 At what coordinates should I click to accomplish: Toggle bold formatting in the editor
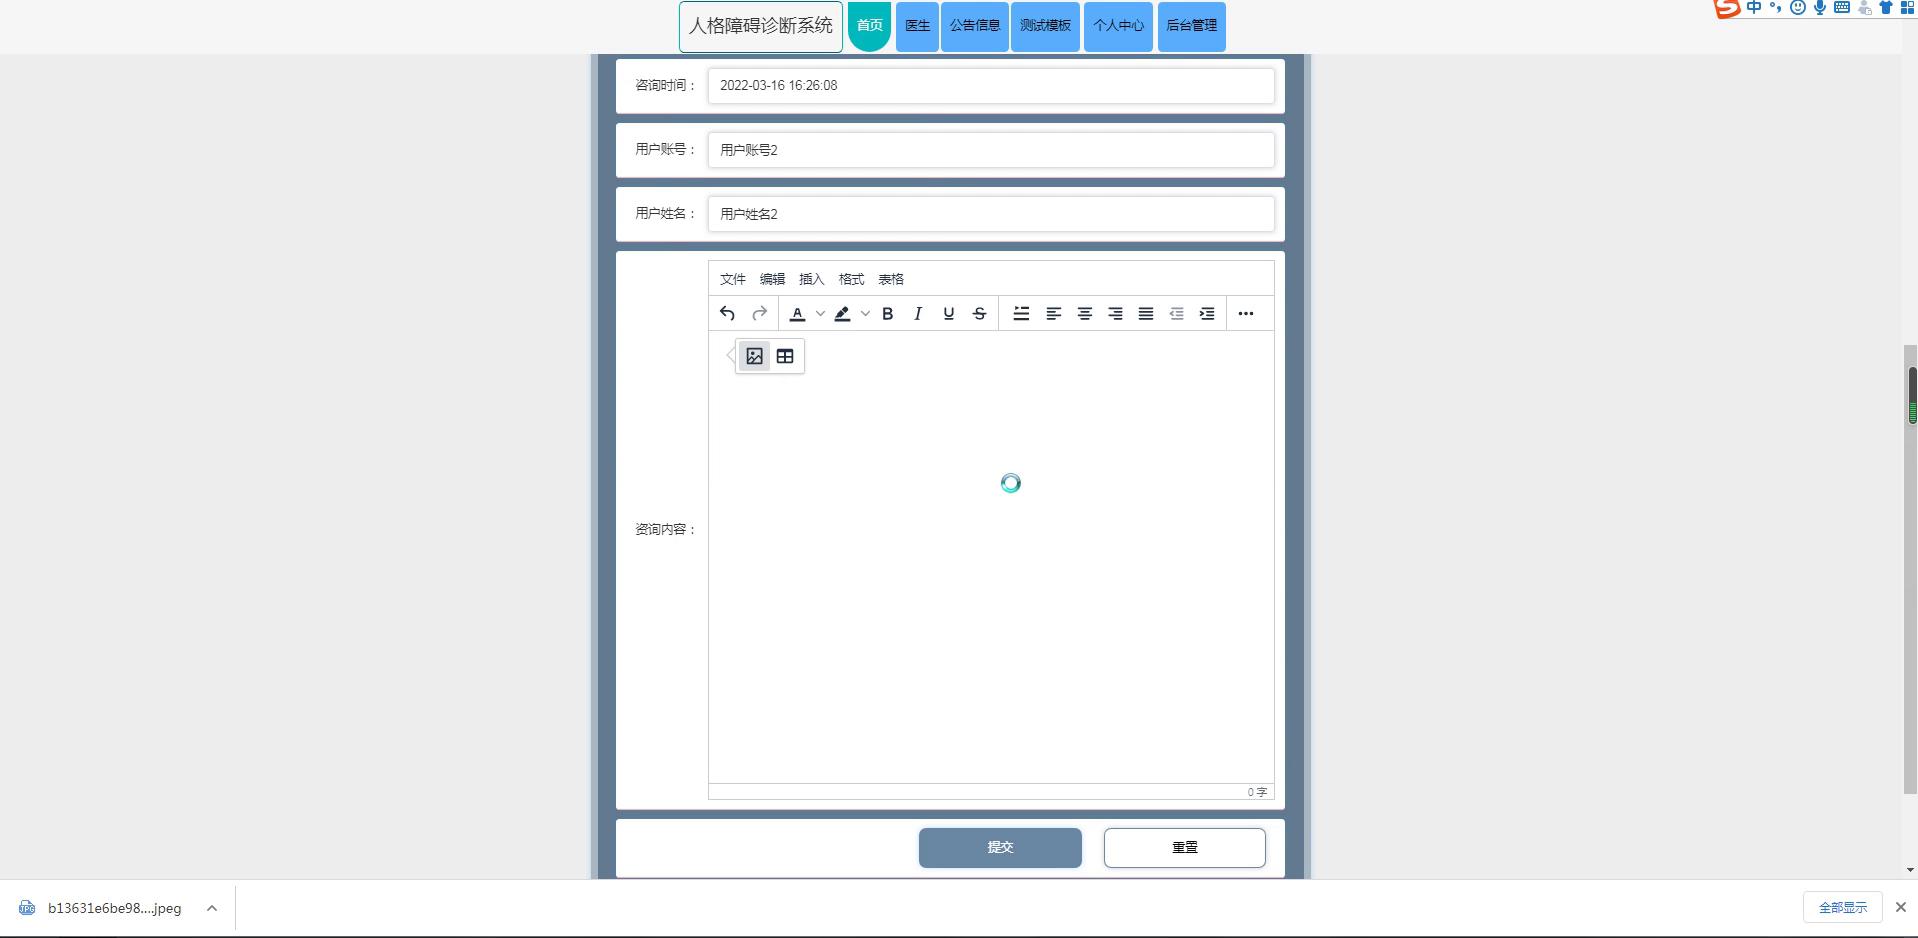(887, 314)
